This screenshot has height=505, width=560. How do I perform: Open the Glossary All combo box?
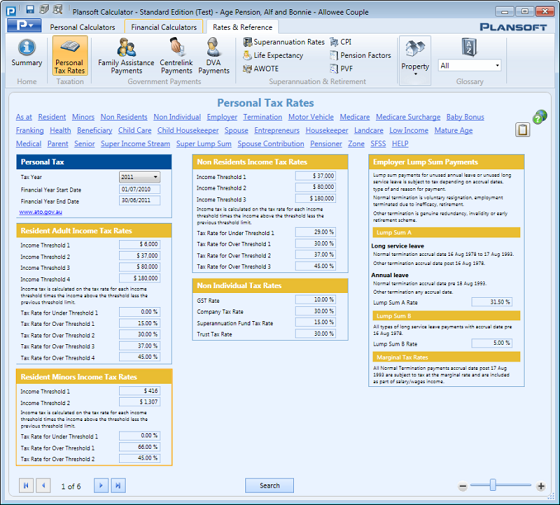click(470, 66)
